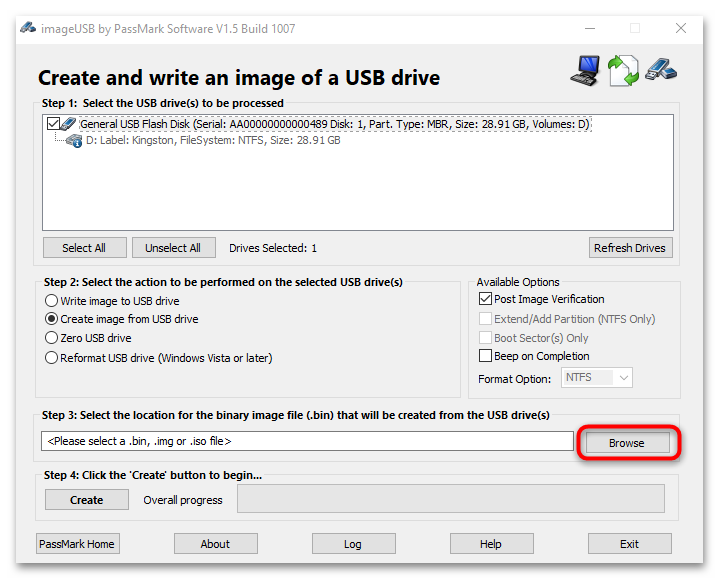Choose the Zero USB drive radio button
Image resolution: width=719 pixels, height=579 pixels.
(51, 338)
